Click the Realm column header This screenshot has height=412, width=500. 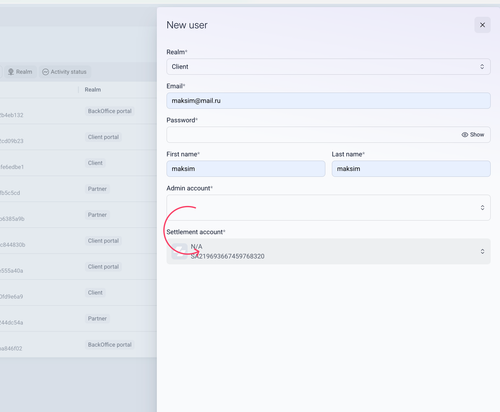[x=93, y=90]
